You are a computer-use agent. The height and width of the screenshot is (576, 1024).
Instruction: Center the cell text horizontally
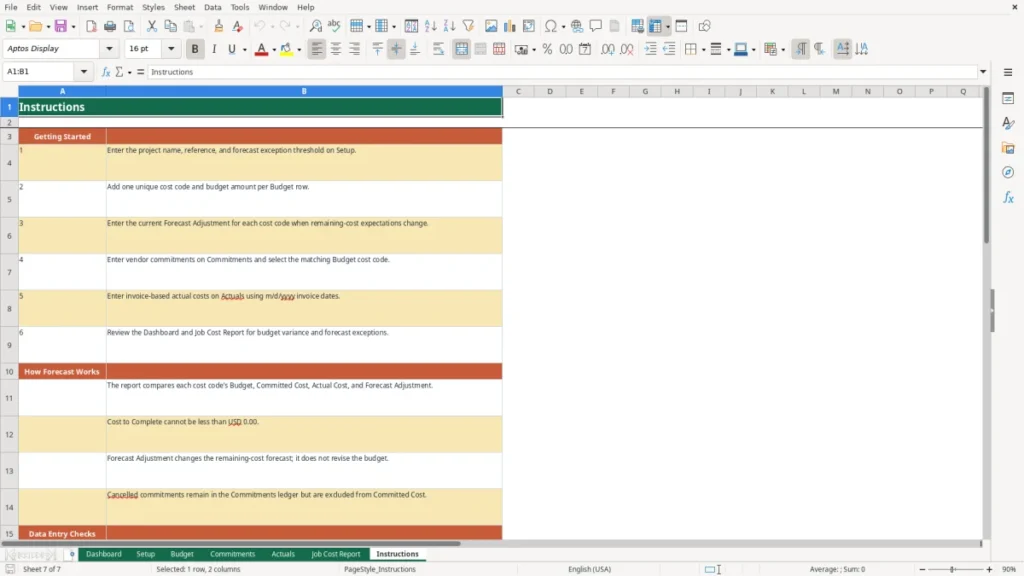(x=336, y=49)
